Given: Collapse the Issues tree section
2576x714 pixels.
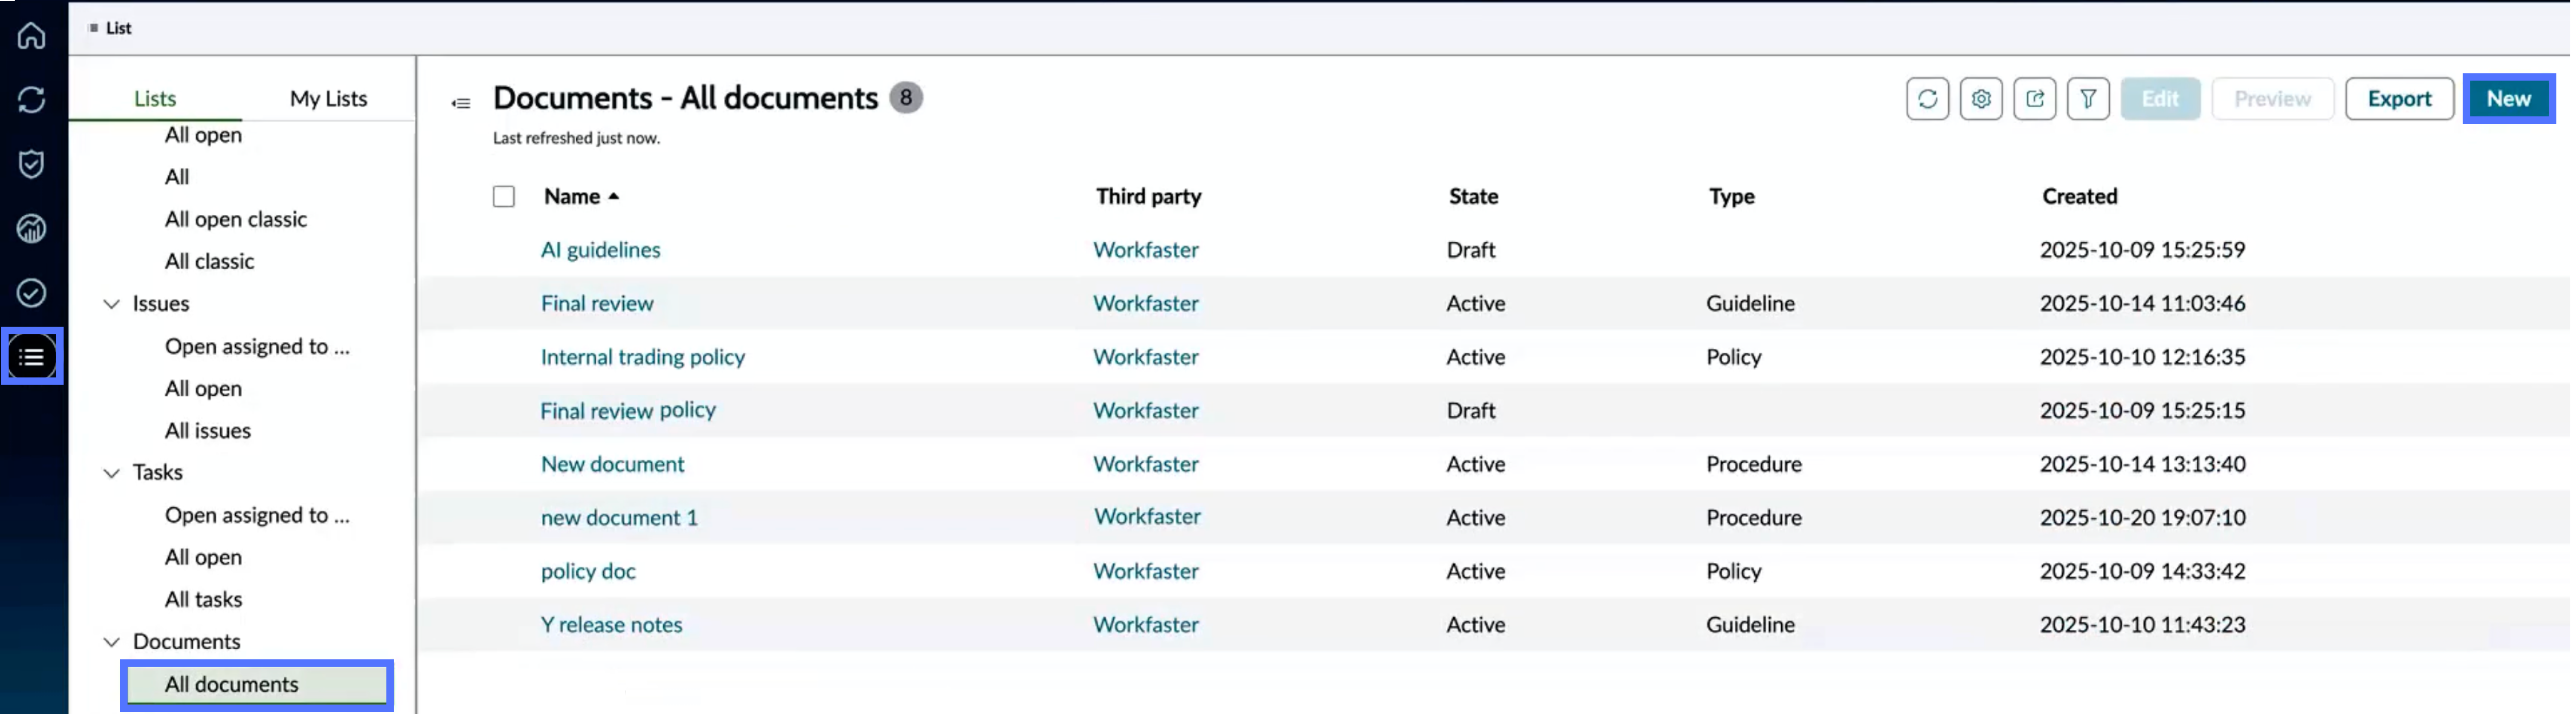Looking at the screenshot, I should click(x=112, y=304).
